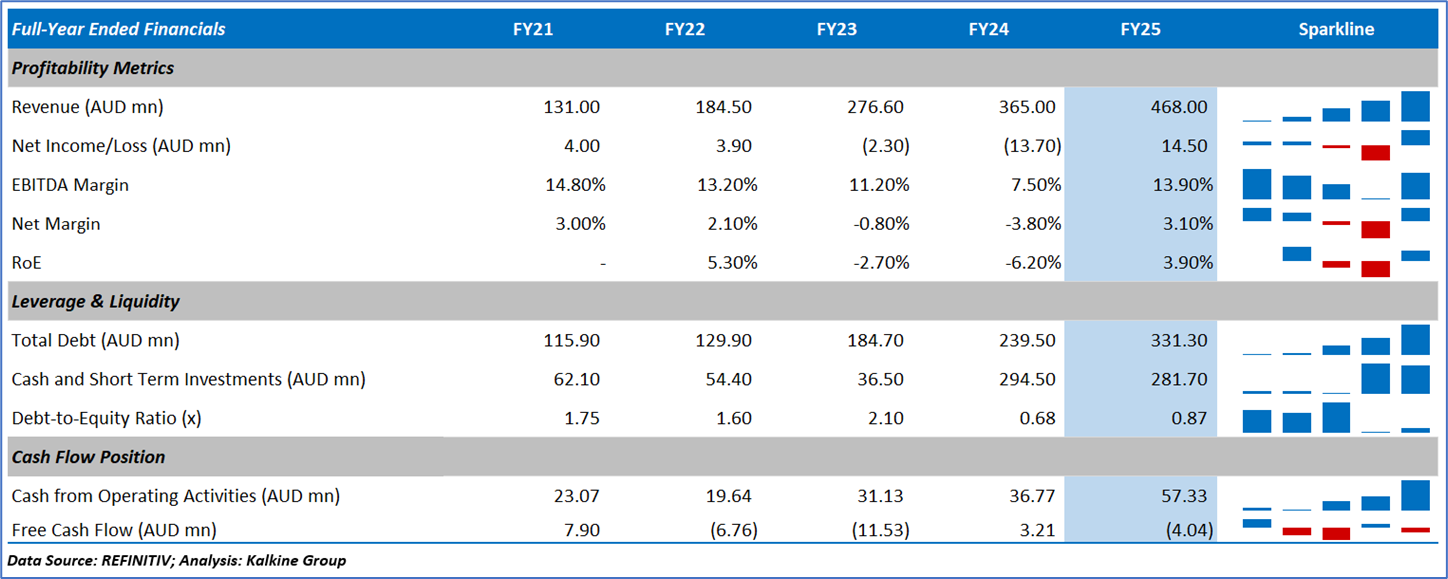Click the FY23 RoE value -2.70%
1448x579 pixels.
878,263
